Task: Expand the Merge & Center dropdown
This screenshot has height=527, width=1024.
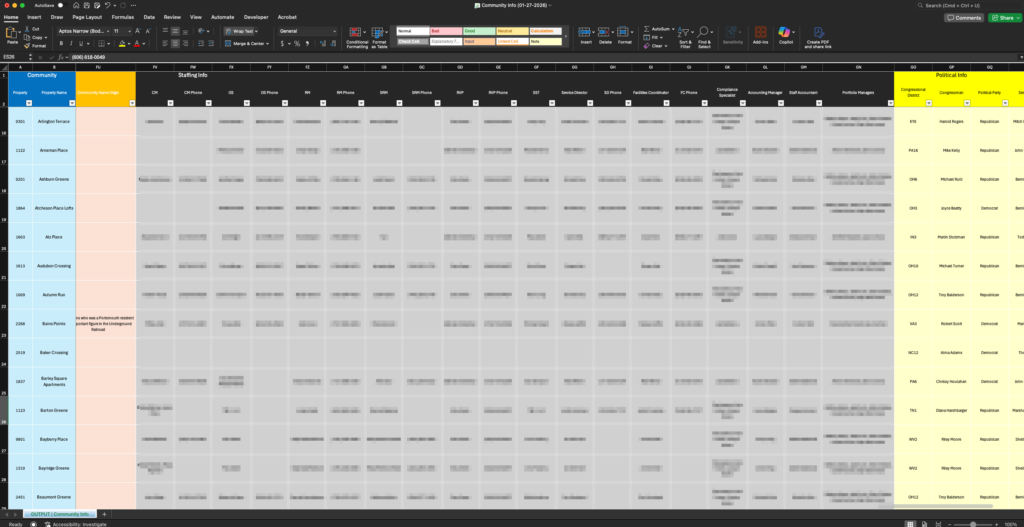Action: click(x=269, y=44)
